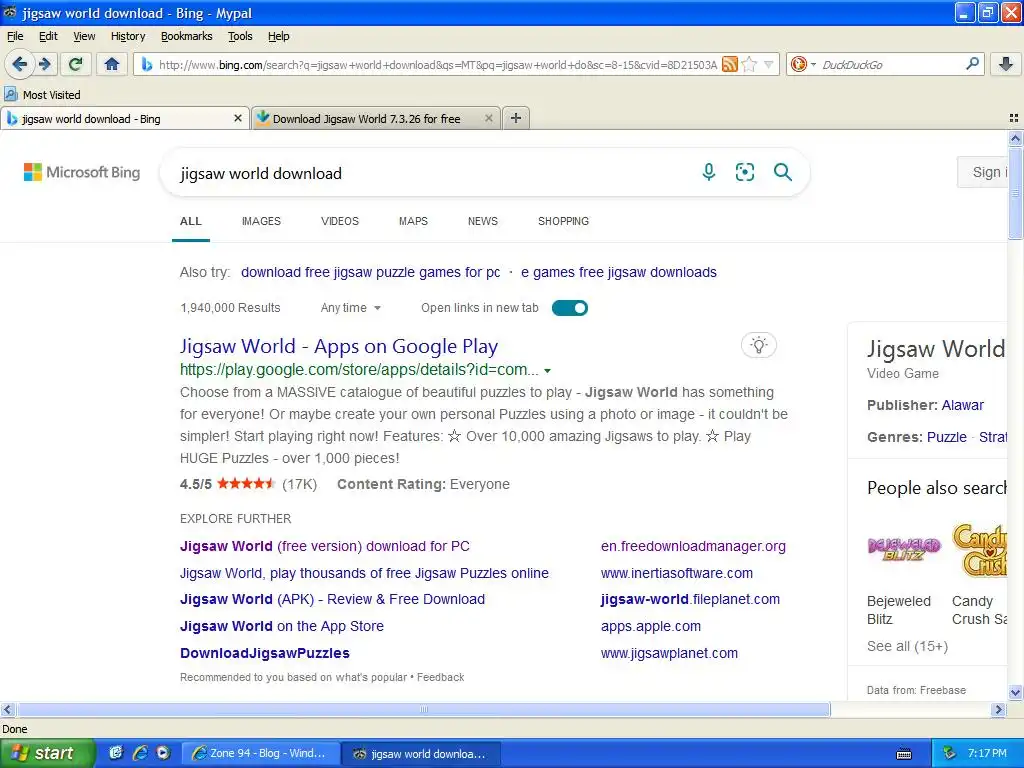Screen dimensions: 1024x768
Task: Open the History menu
Action: coord(128,36)
